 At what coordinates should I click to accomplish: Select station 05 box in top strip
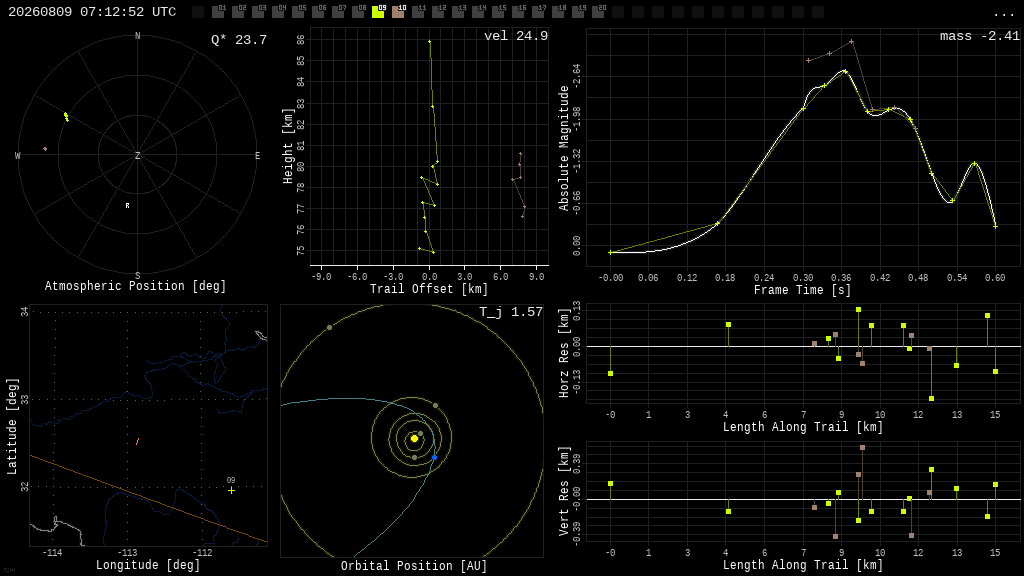pyautogui.click(x=298, y=12)
